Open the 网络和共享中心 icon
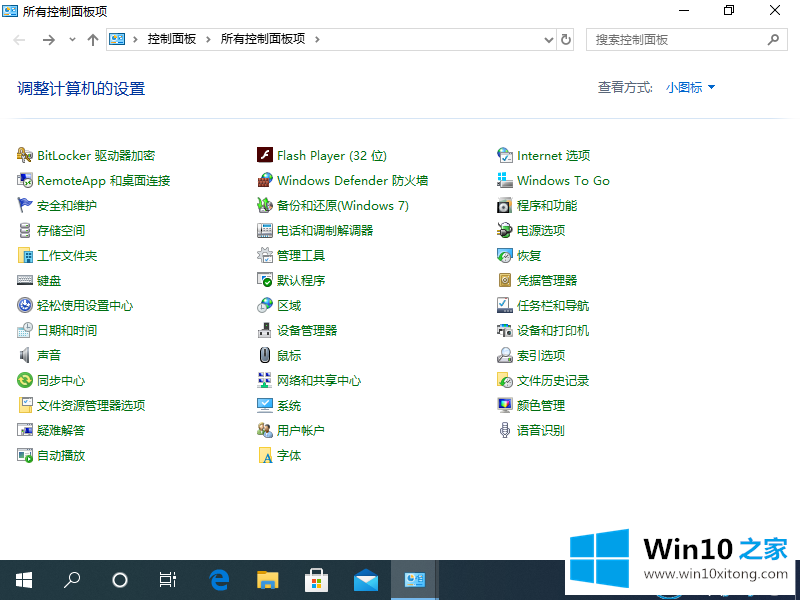The height and width of the screenshot is (600, 800). pyautogui.click(x=265, y=380)
